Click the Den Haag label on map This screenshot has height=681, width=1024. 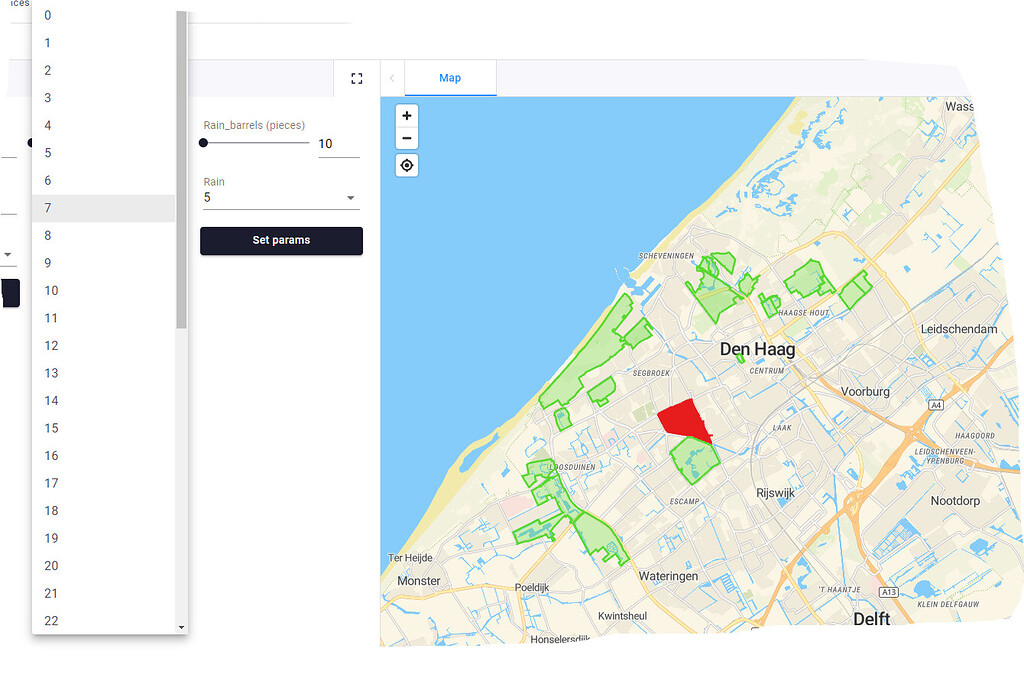point(757,350)
